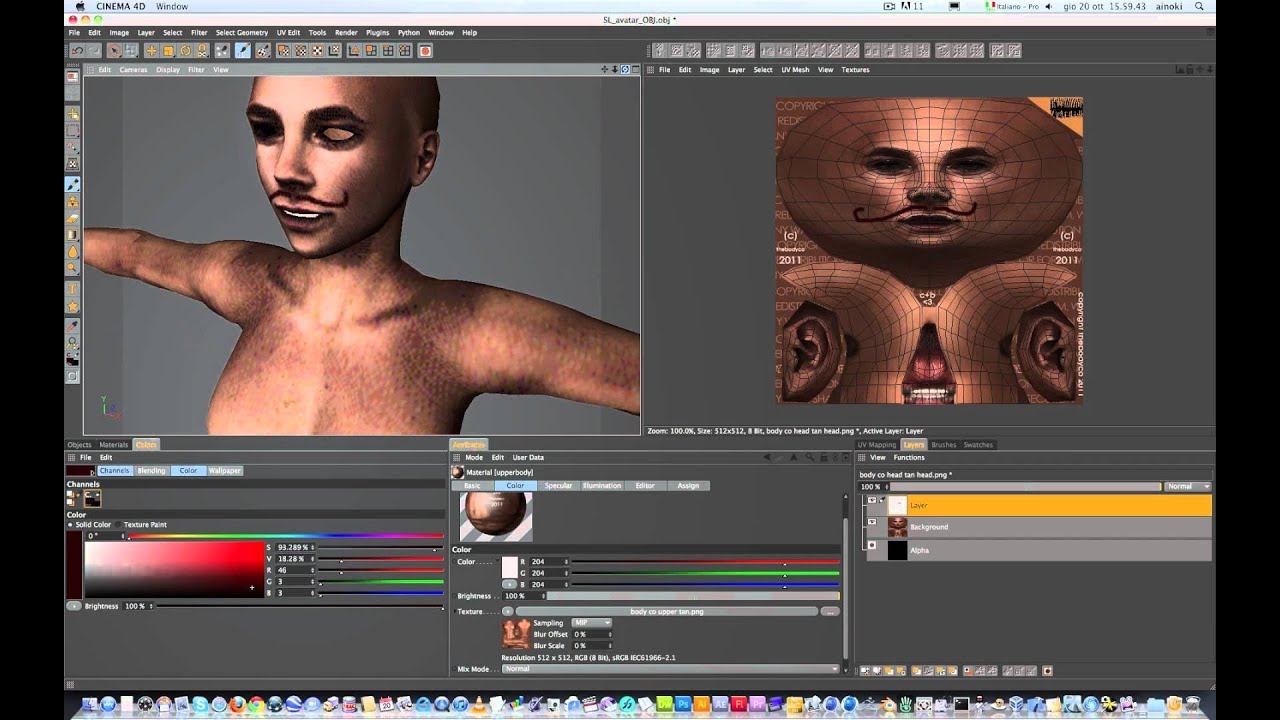Select the Text tool in left palette
The image size is (1280, 720).
[x=73, y=287]
